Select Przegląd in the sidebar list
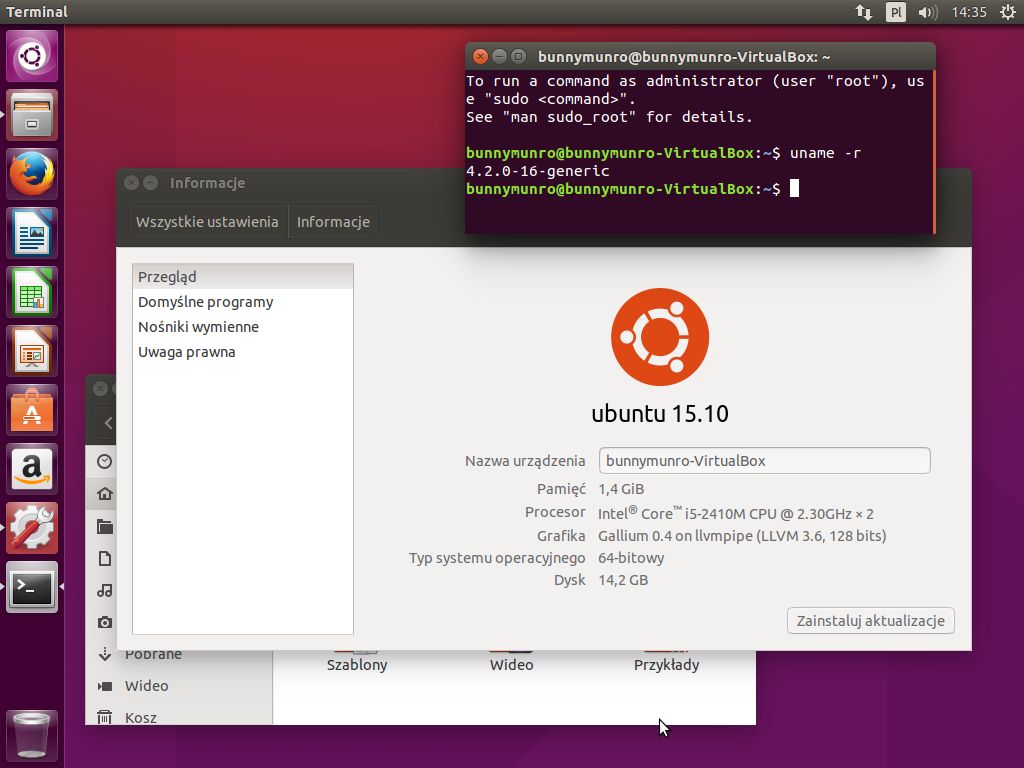Image resolution: width=1024 pixels, height=768 pixels. (243, 277)
